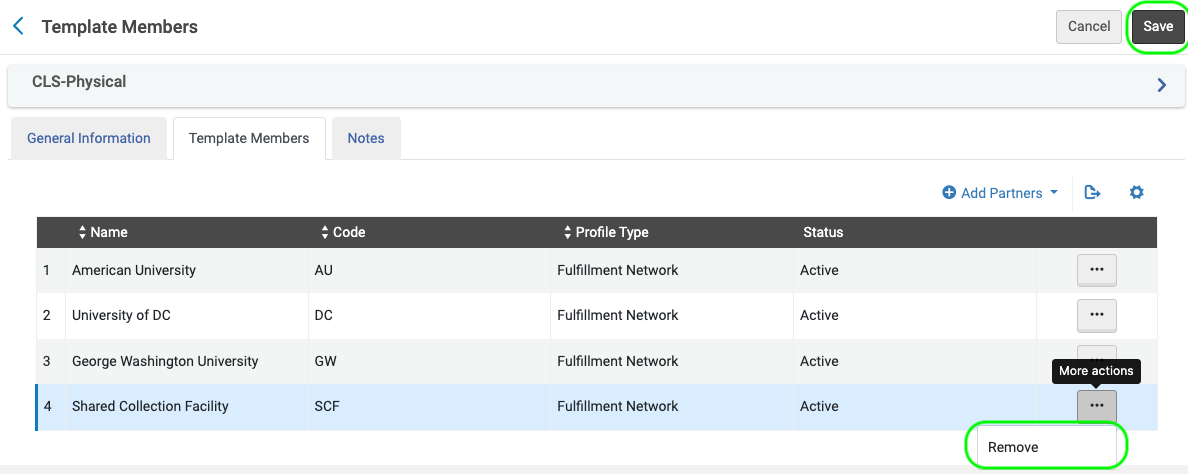1188x474 pixels.
Task: Open the table settings gear icon
Action: tap(1136, 193)
